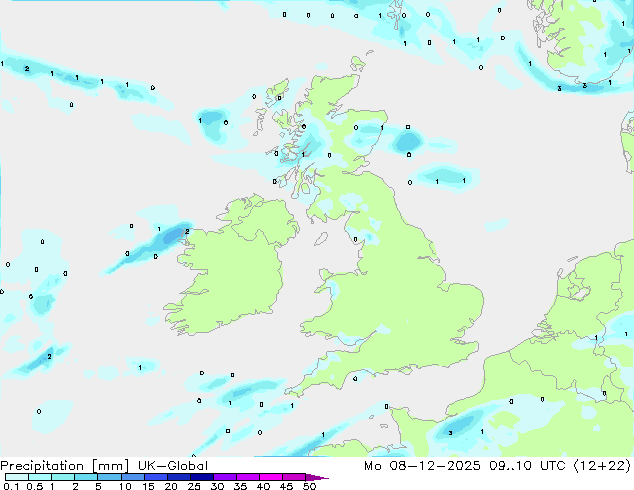Click the '40' legend scale value
634x490 pixels.
263,486
